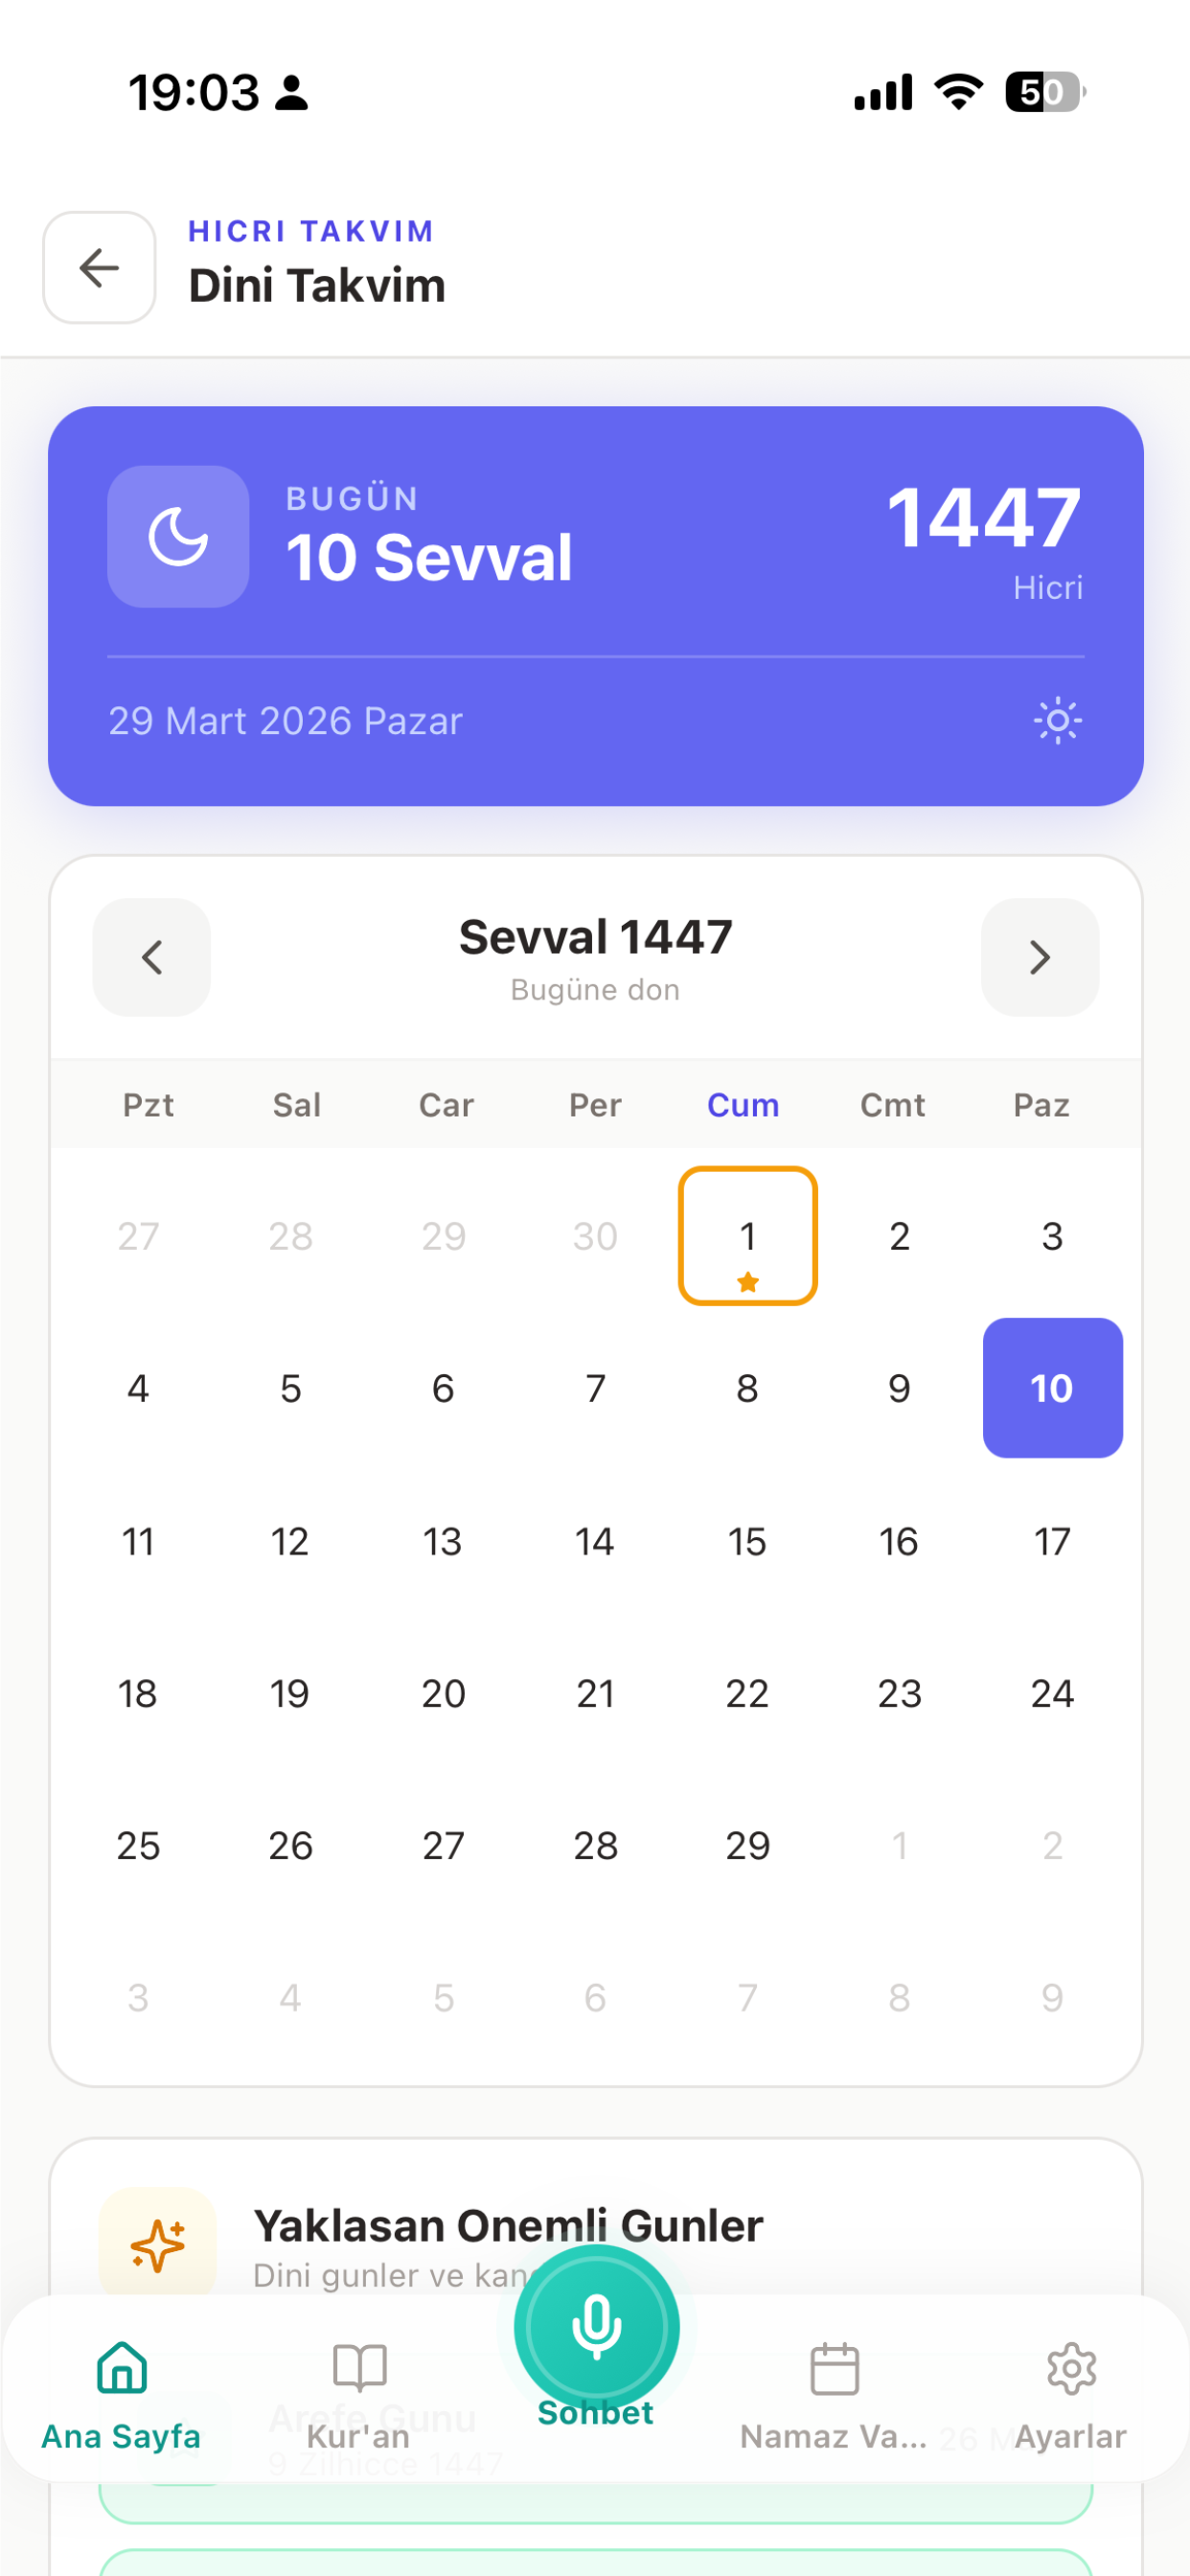Image resolution: width=1190 pixels, height=2576 pixels.
Task: Go to next Hijri month
Action: 1040,957
